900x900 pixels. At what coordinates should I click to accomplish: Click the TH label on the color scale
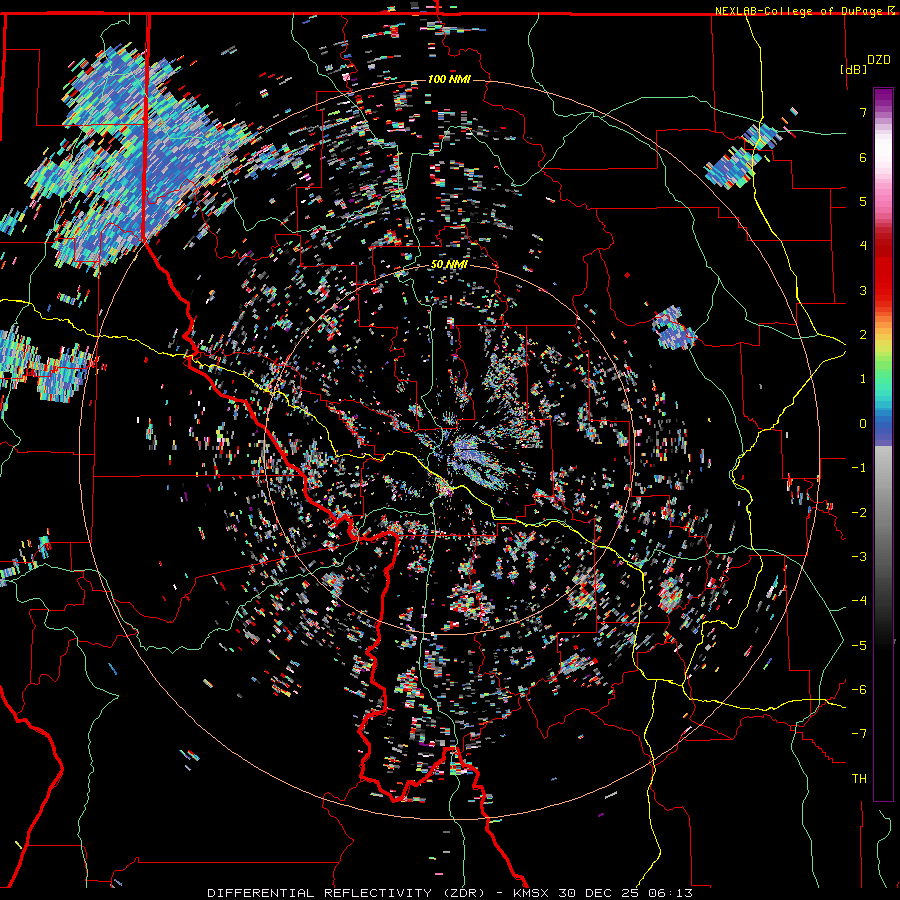pos(859,779)
